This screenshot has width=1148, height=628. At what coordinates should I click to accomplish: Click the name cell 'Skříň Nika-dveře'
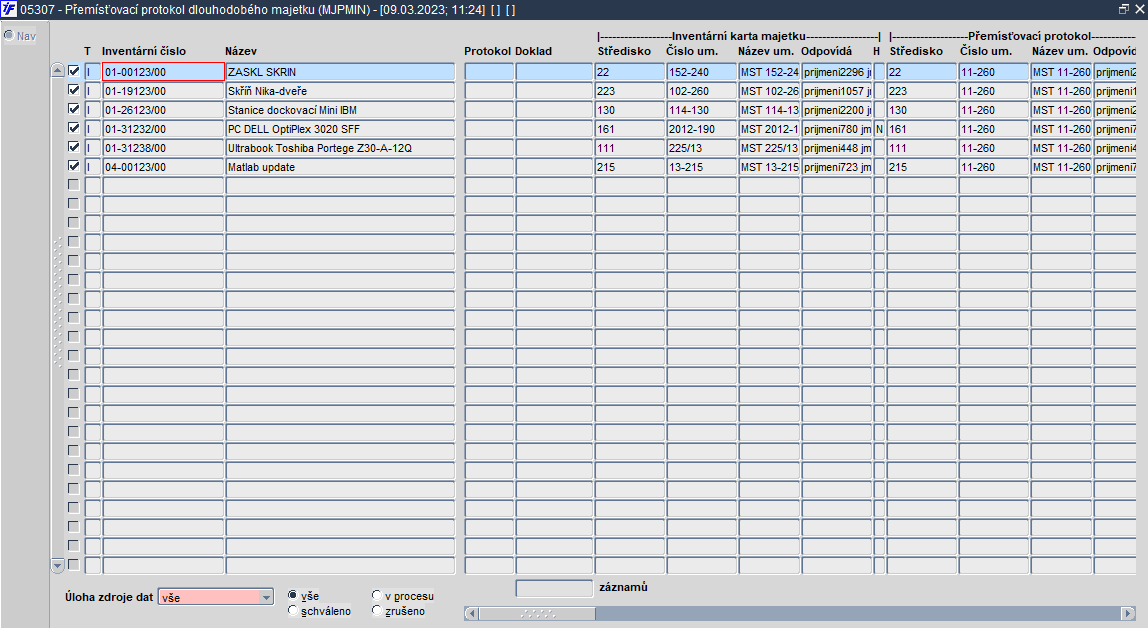[340, 91]
